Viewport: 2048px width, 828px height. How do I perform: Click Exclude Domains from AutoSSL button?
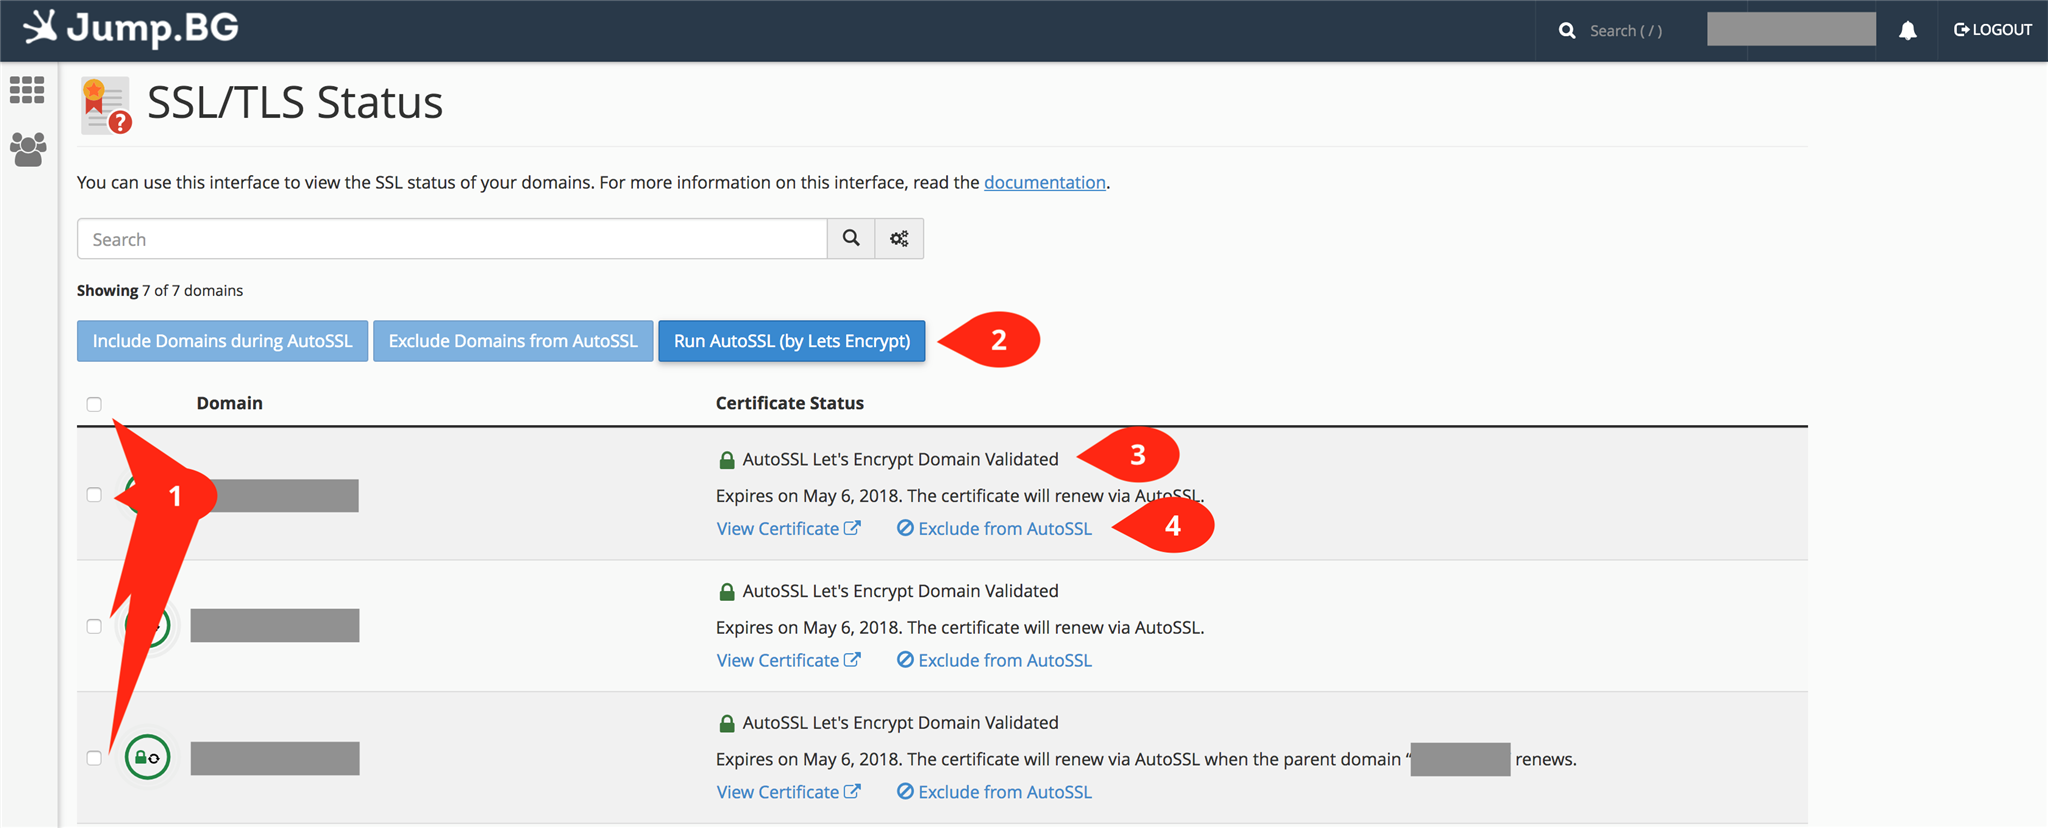[x=513, y=341]
